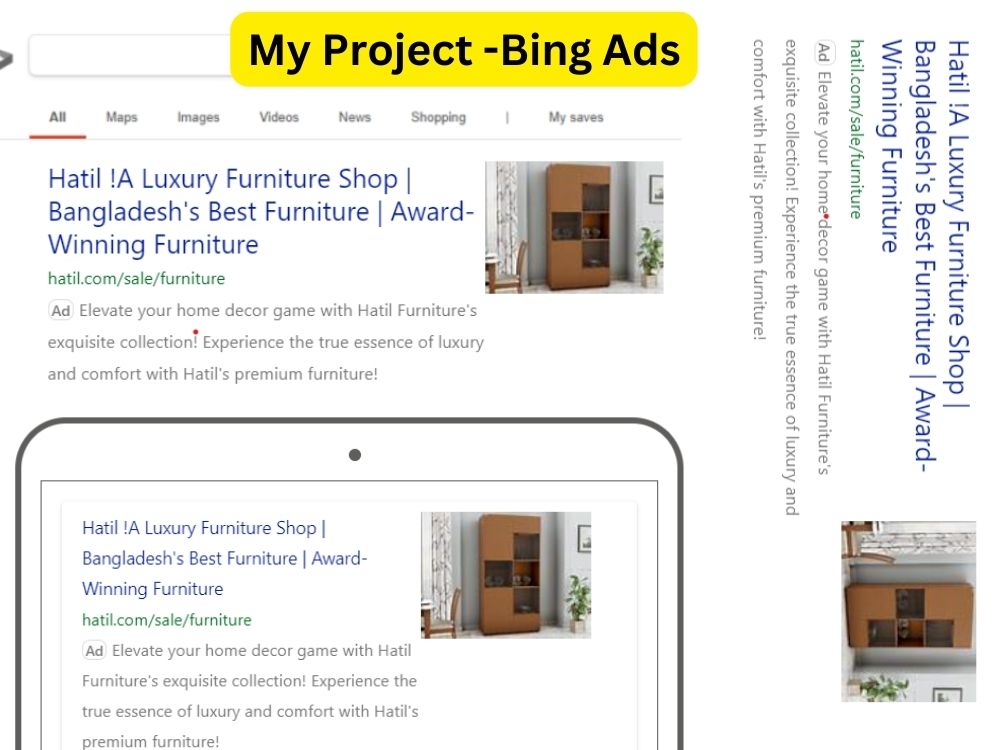Image resolution: width=1000 pixels, height=750 pixels.
Task: Open cabinet thumbnail in tablet preview
Action: coord(506,575)
